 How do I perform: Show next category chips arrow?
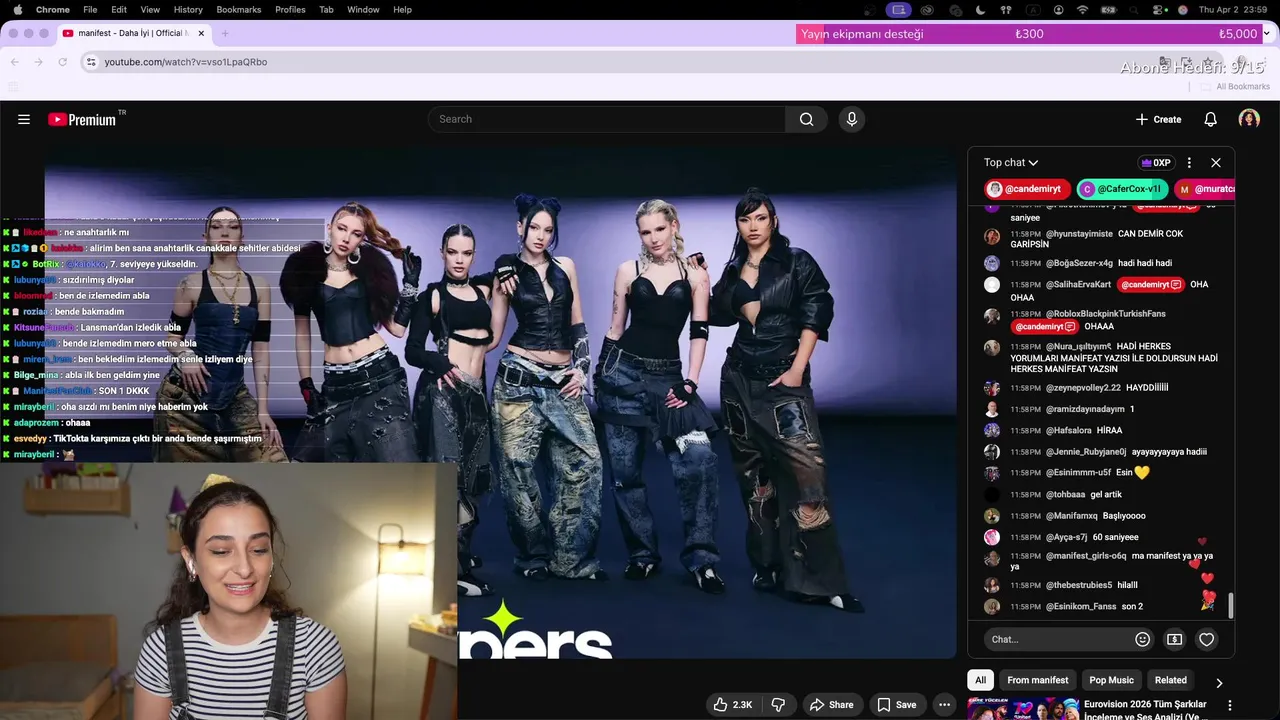pos(1219,683)
